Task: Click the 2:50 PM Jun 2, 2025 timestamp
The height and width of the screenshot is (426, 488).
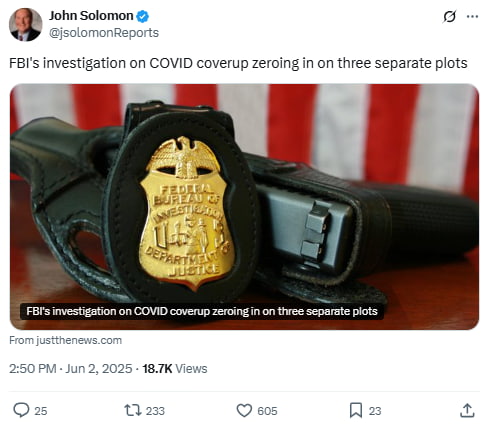Action: point(71,369)
